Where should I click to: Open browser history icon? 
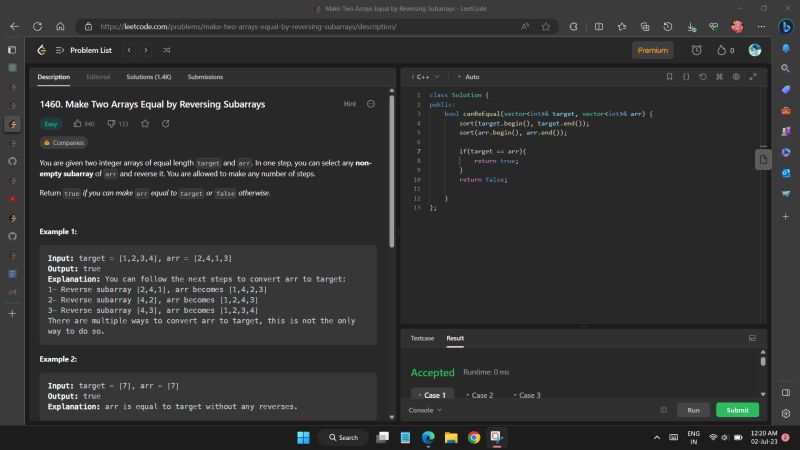point(667,27)
